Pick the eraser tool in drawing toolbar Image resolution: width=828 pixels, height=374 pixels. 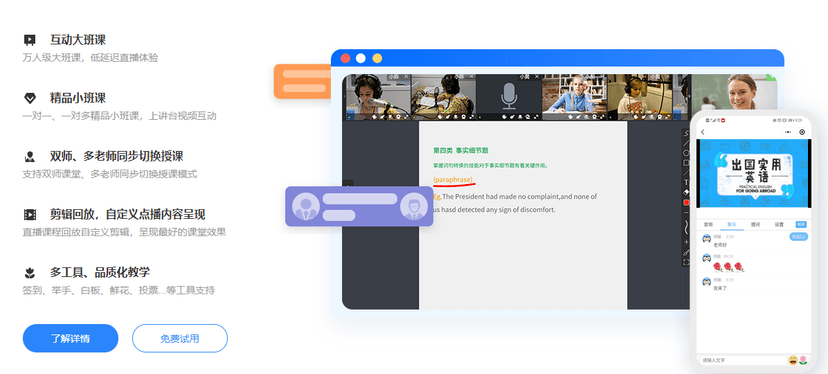[686, 192]
